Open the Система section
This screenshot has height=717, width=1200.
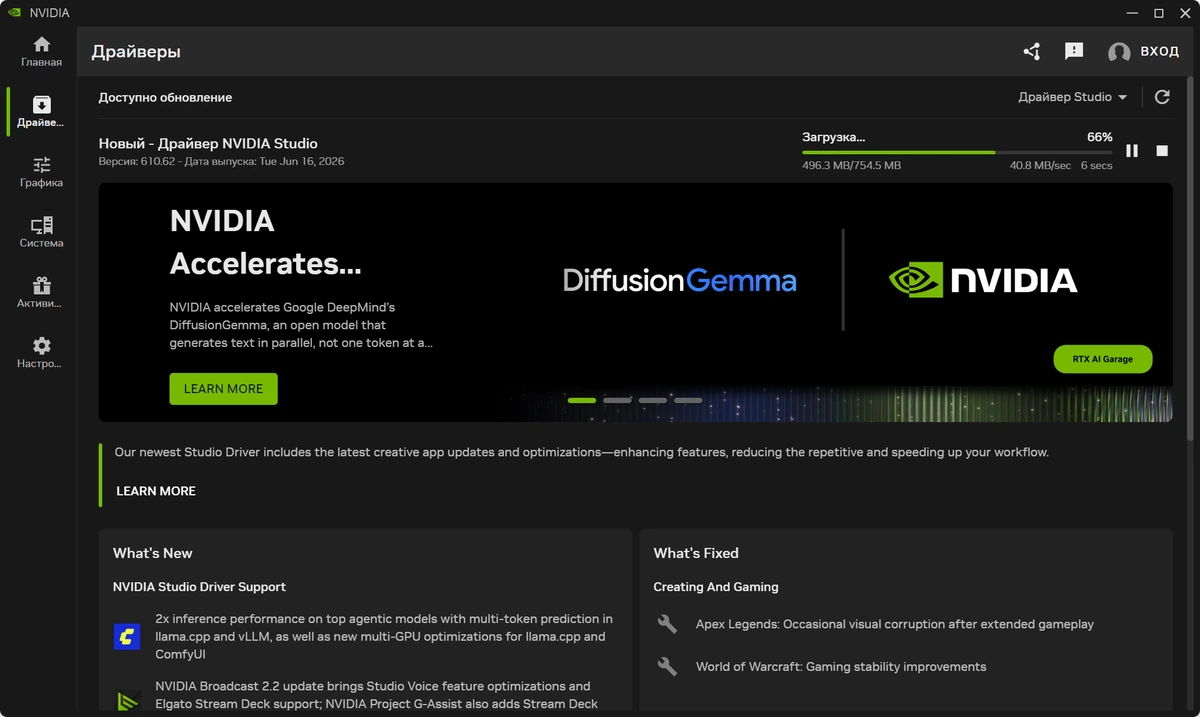pyautogui.click(x=41, y=232)
